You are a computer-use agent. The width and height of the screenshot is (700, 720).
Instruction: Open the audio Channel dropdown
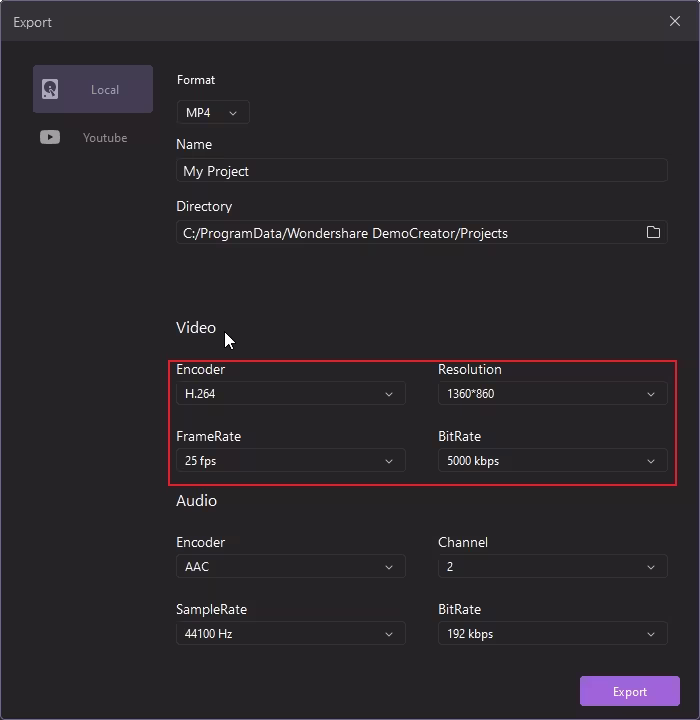(x=552, y=567)
